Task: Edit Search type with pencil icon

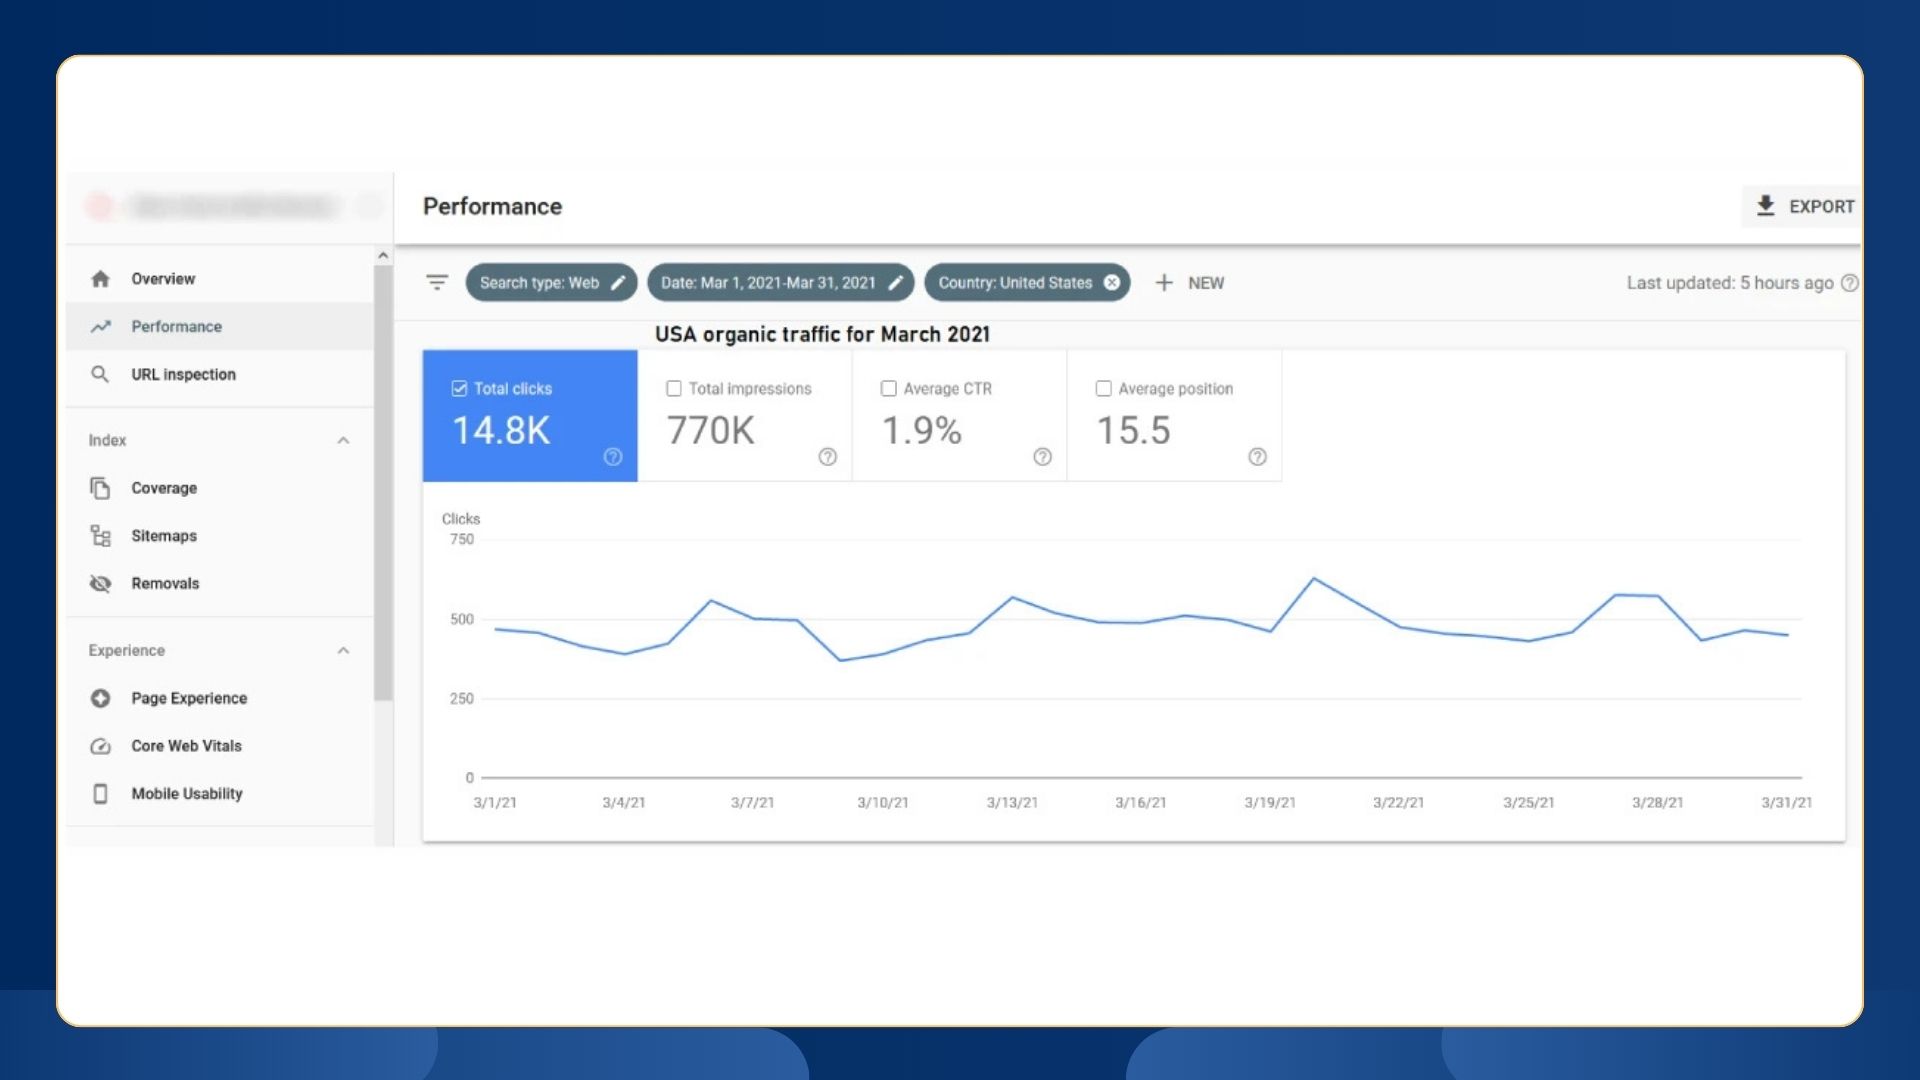Action: coord(618,283)
